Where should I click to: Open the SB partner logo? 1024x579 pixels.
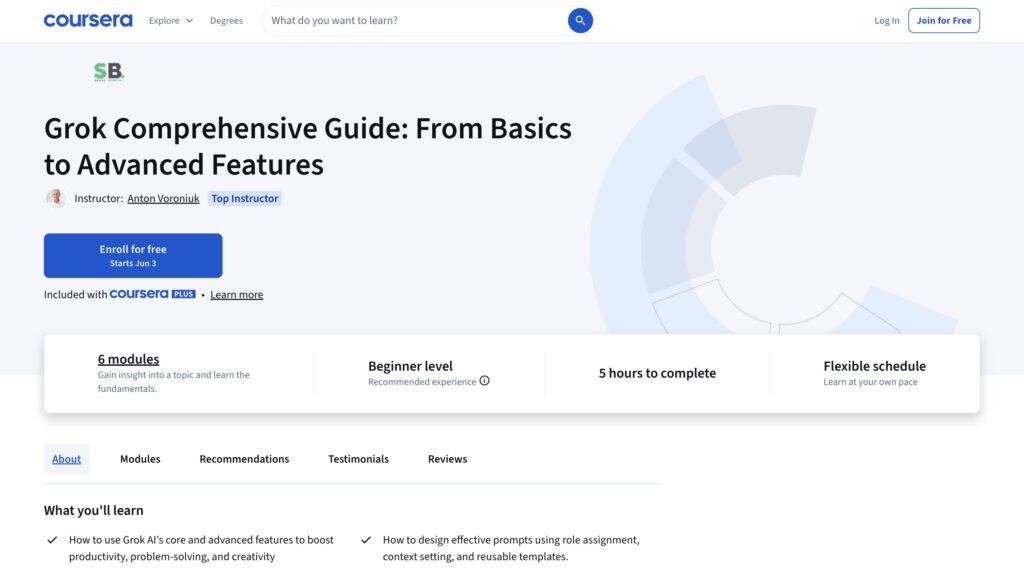coord(108,72)
